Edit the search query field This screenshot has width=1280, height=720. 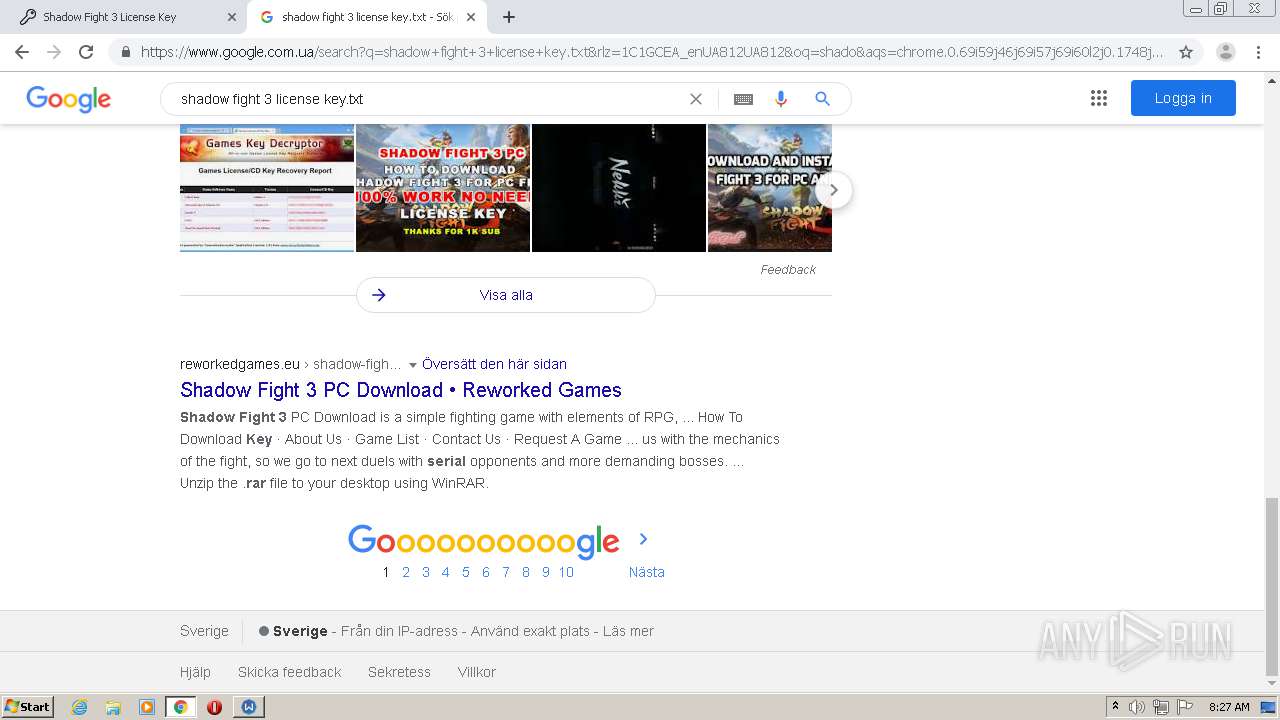428,99
